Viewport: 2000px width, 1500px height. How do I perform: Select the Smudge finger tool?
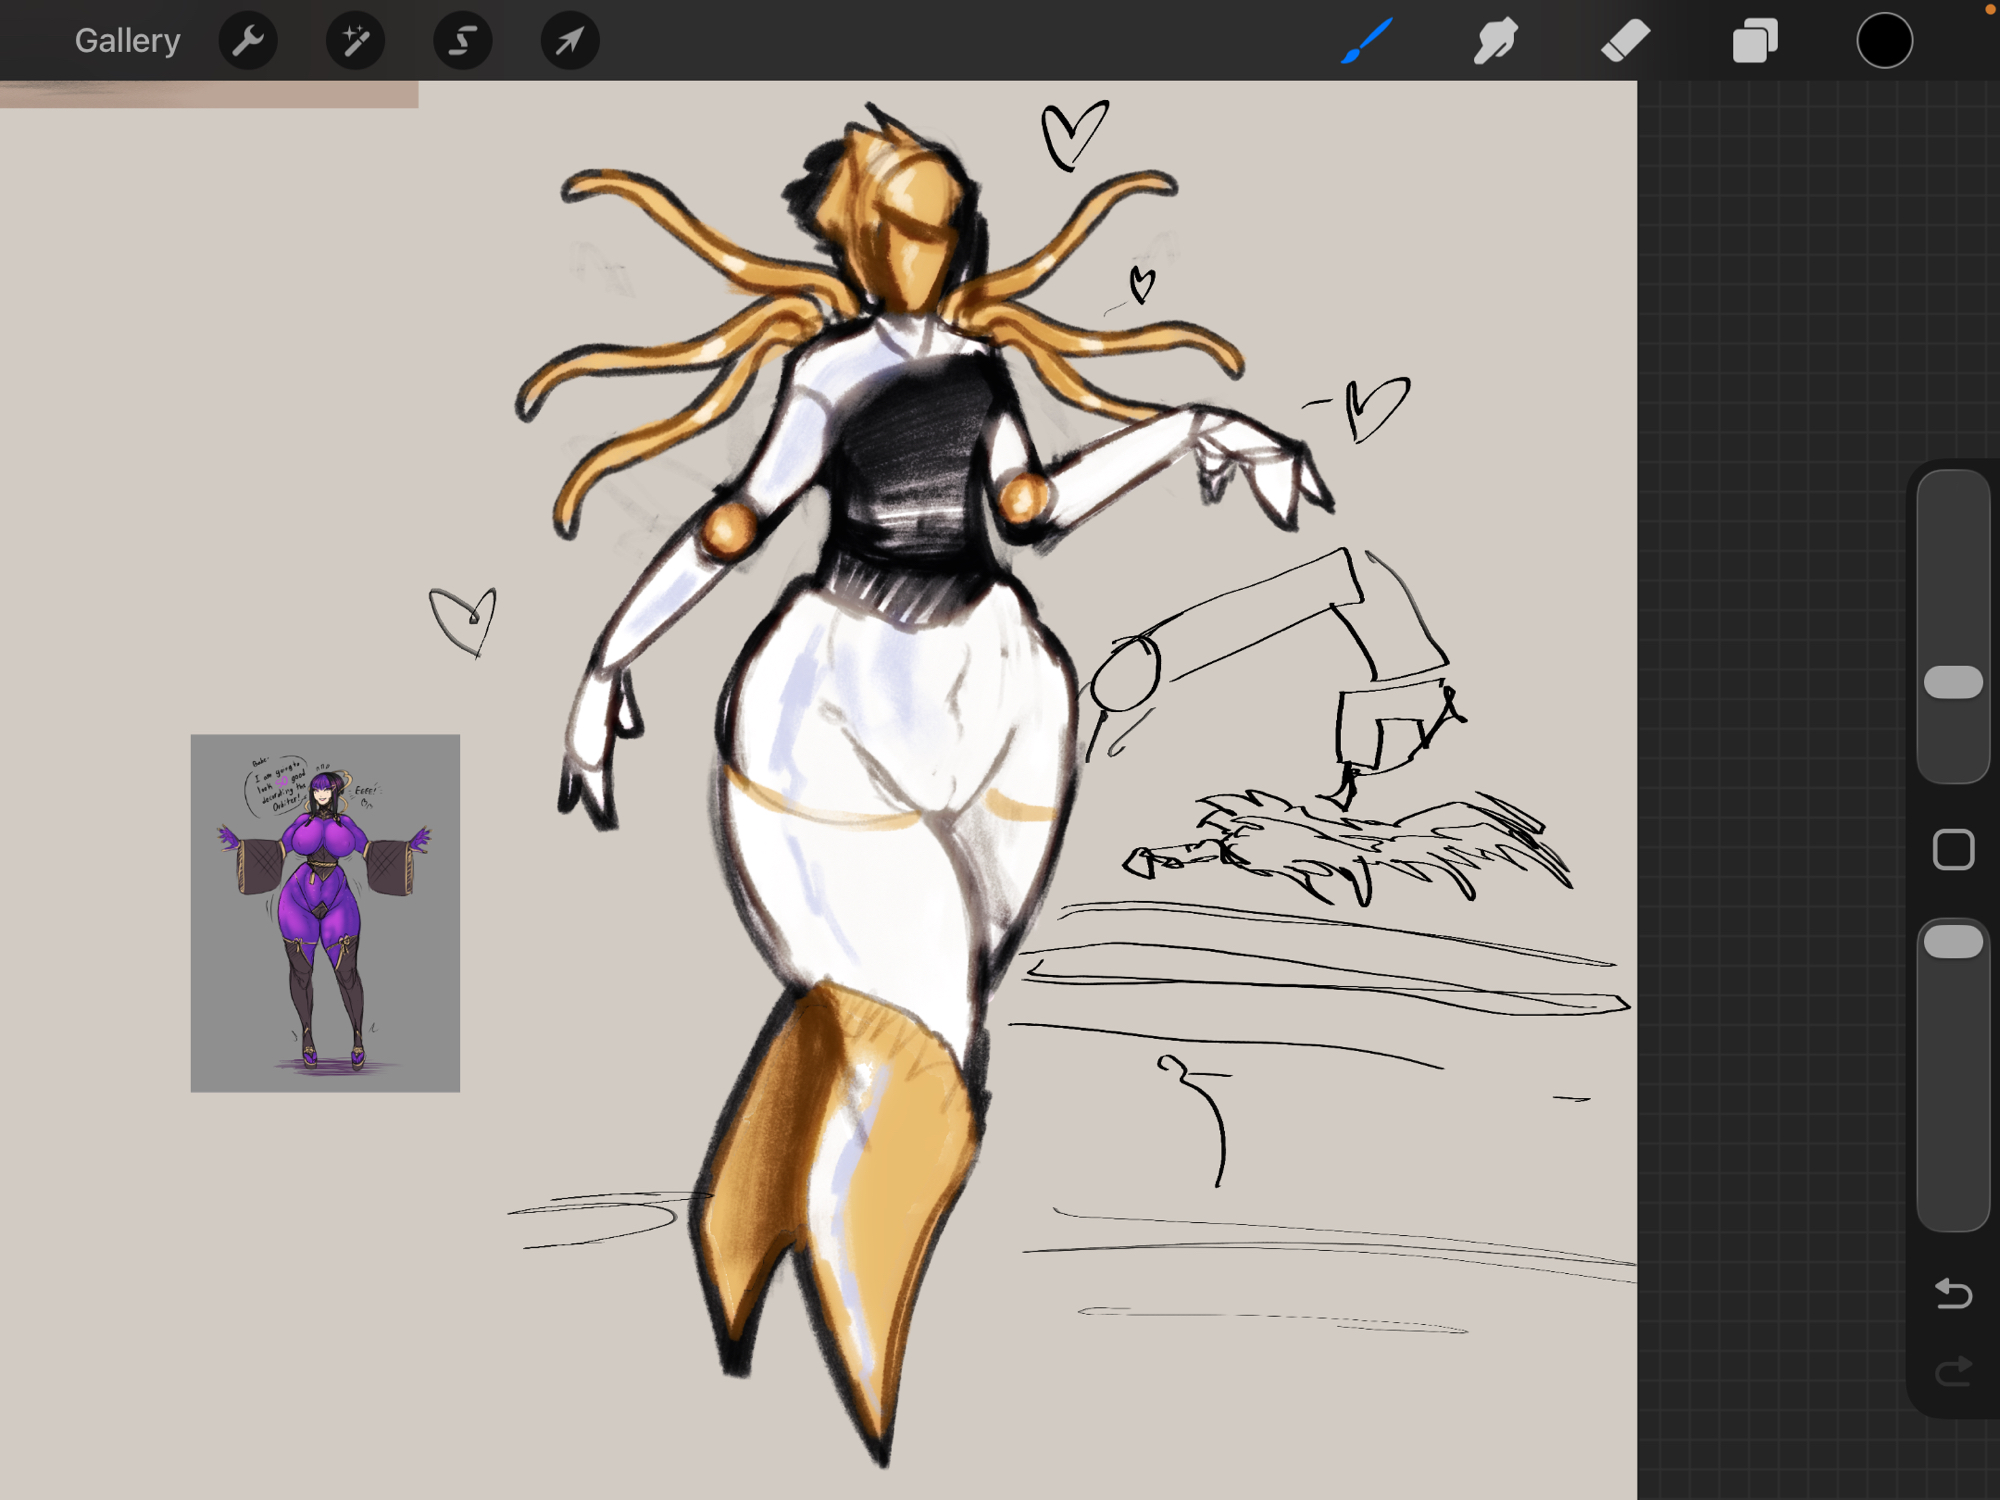pyautogui.click(x=1495, y=41)
